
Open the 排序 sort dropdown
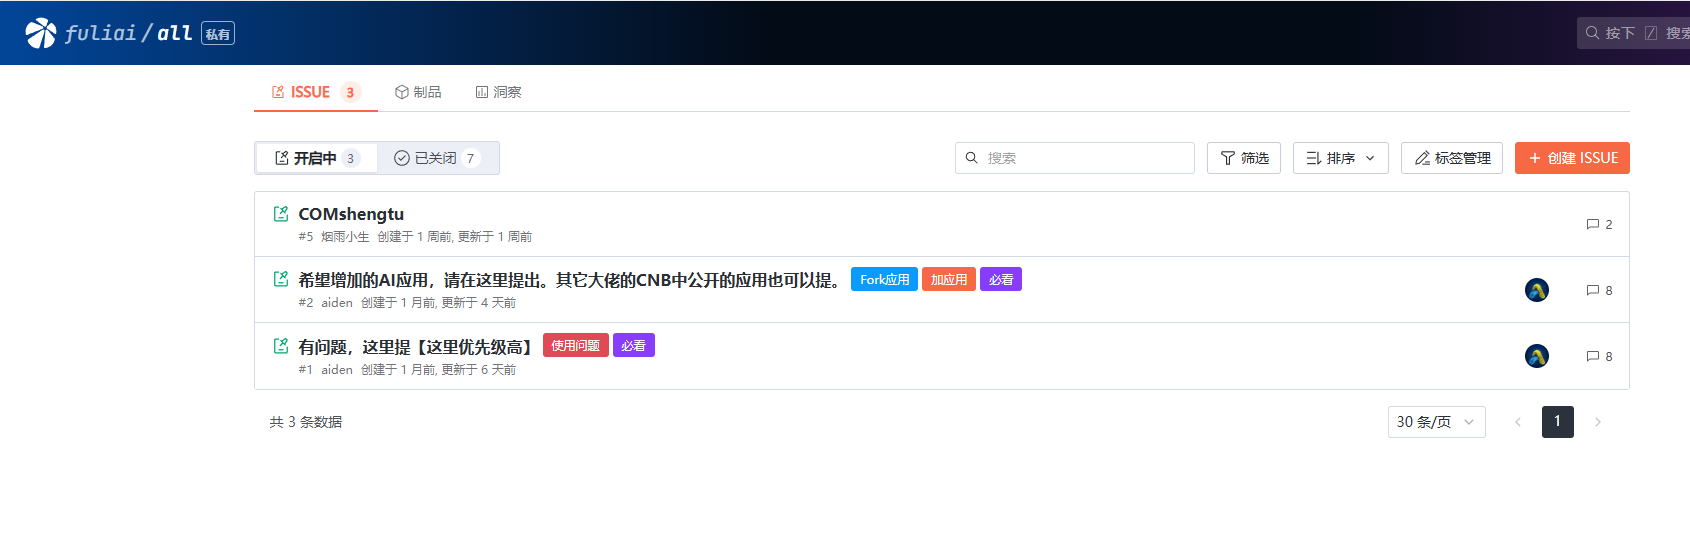click(1340, 158)
